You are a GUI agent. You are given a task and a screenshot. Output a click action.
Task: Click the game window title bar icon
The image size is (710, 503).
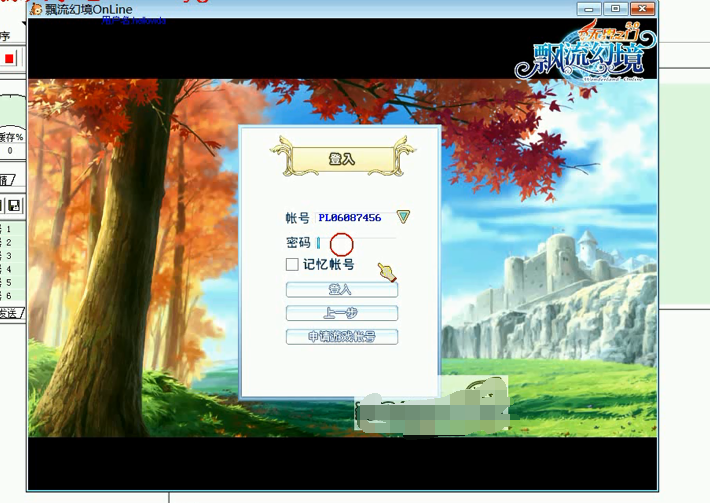click(x=36, y=9)
